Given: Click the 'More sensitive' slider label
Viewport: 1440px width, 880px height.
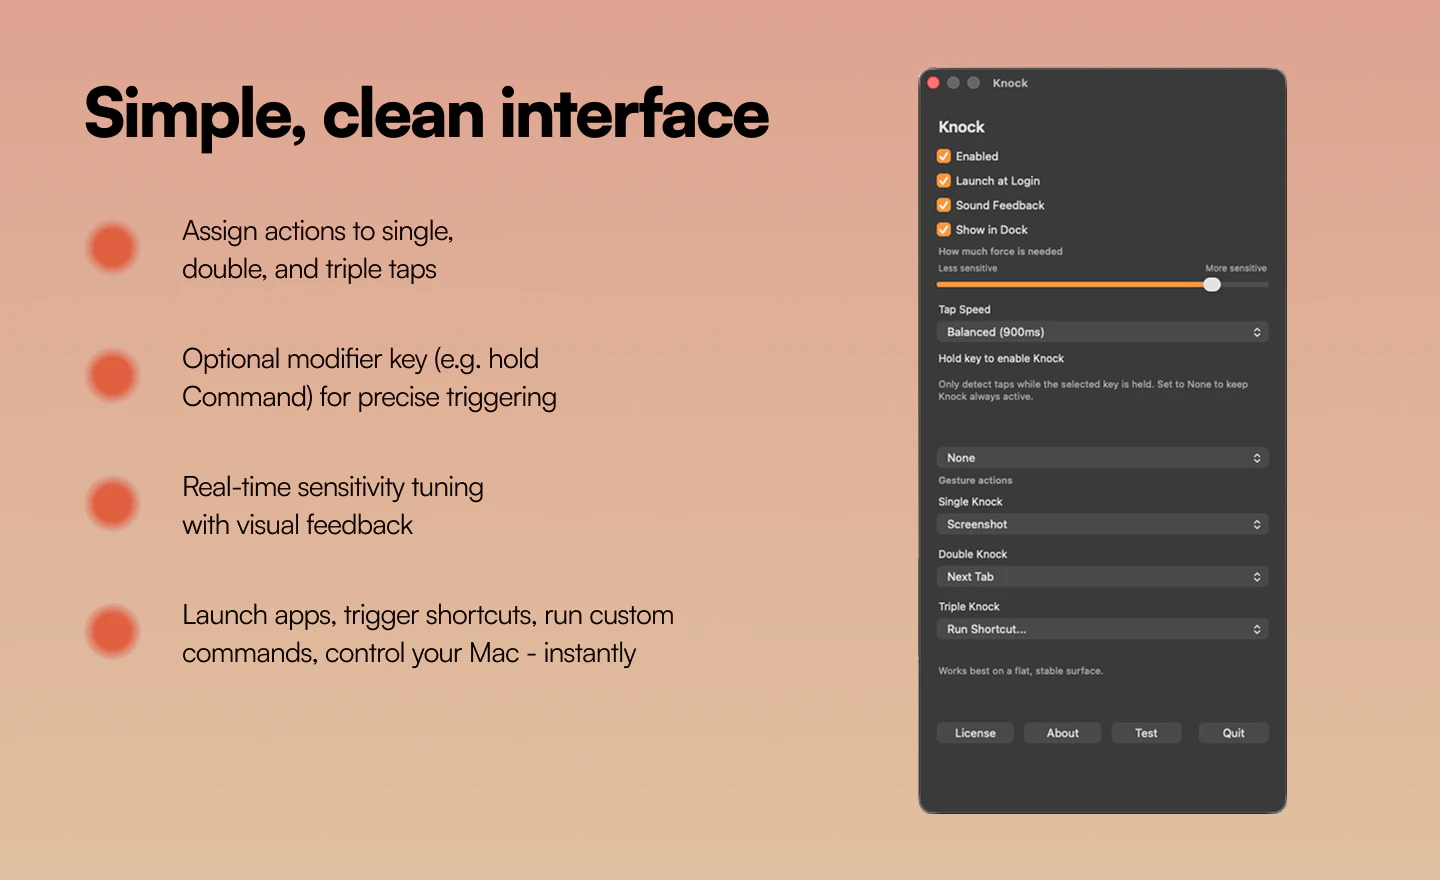Looking at the screenshot, I should [1236, 268].
